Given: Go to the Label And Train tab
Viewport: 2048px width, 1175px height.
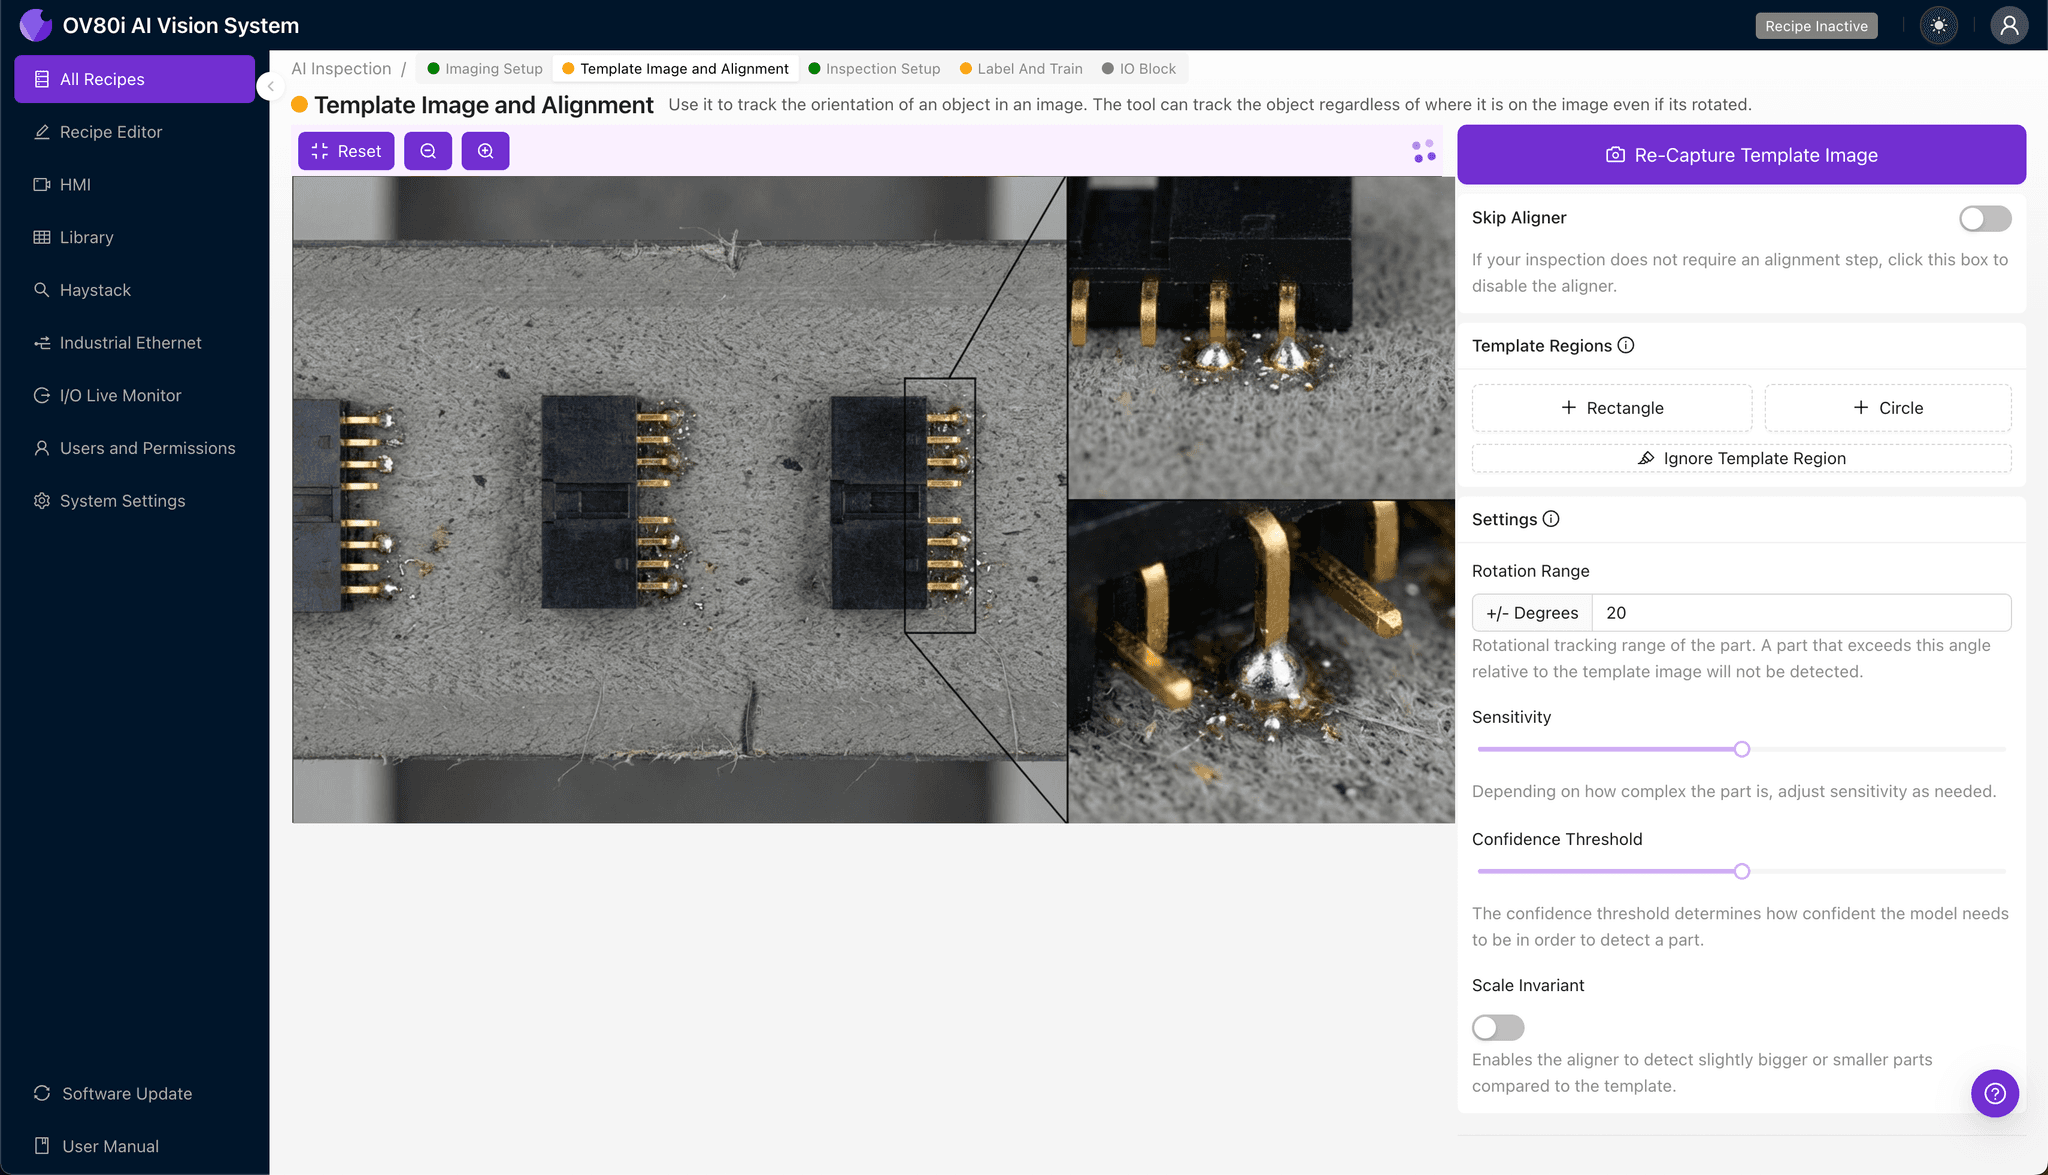Looking at the screenshot, I should [1029, 69].
